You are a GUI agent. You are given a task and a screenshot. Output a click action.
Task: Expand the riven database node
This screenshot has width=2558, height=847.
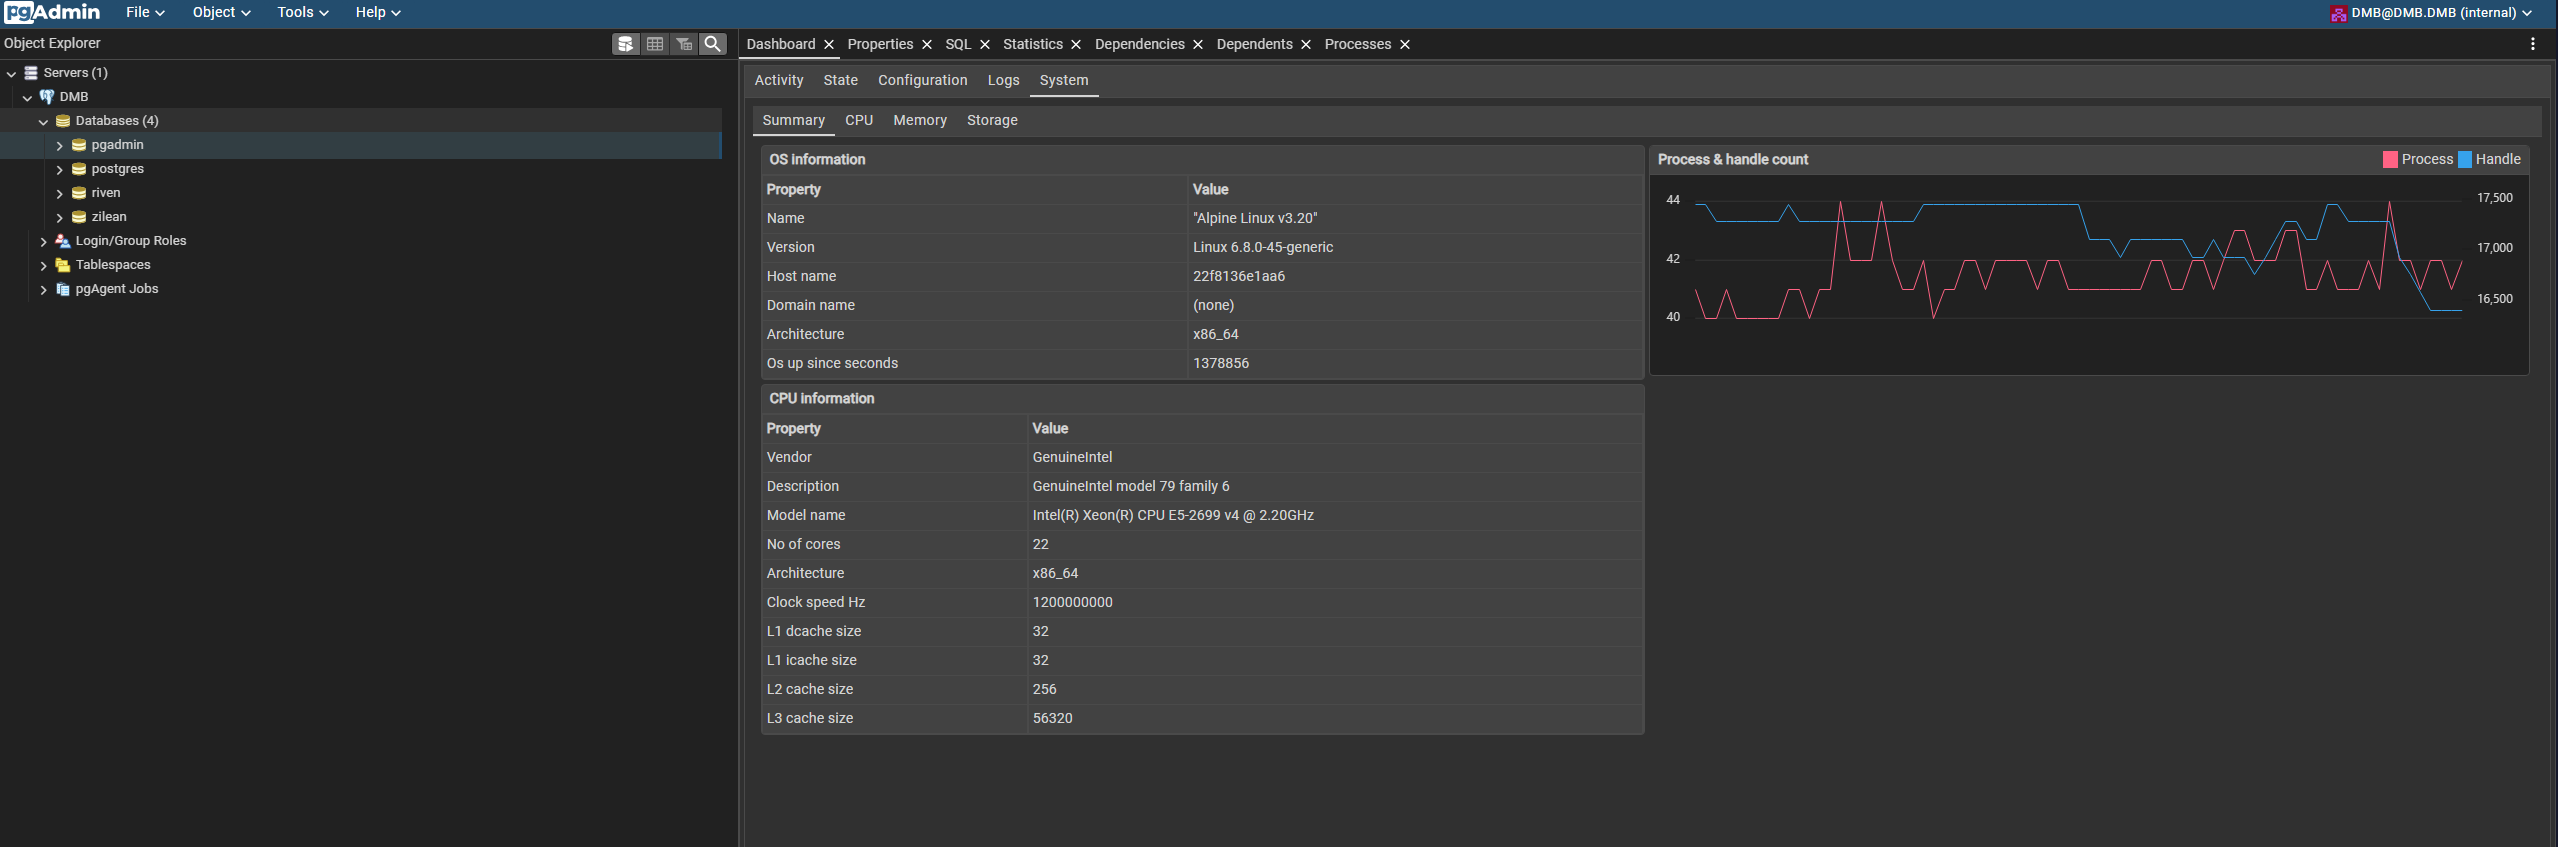[59, 193]
